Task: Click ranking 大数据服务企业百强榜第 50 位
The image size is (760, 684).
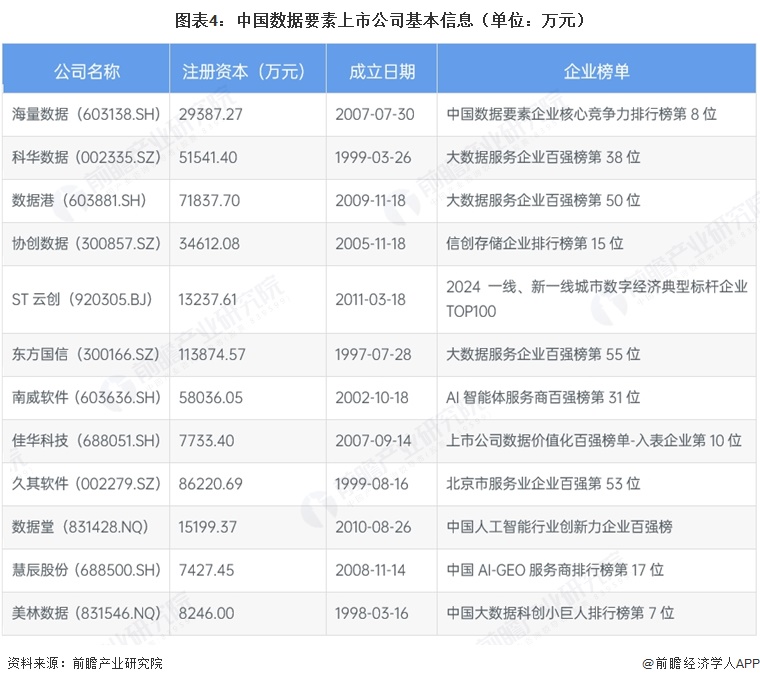Action: tap(543, 201)
